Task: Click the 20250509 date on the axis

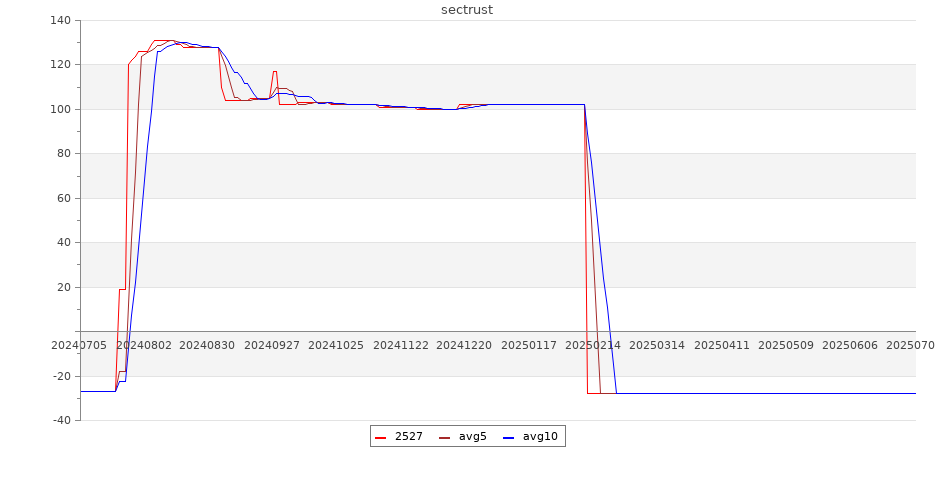Action: (x=786, y=345)
